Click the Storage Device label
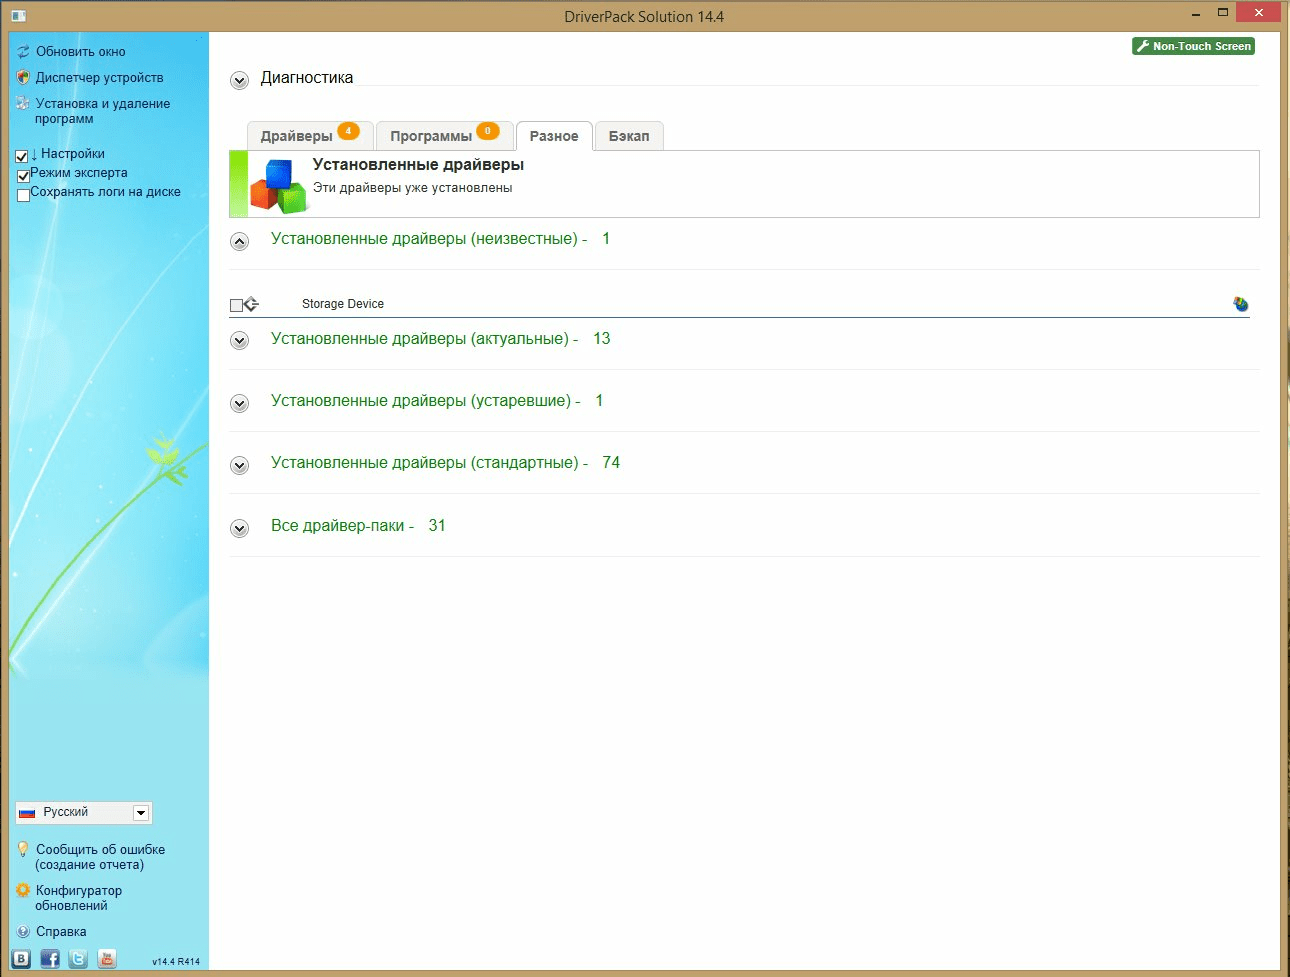The image size is (1290, 977). coord(343,304)
